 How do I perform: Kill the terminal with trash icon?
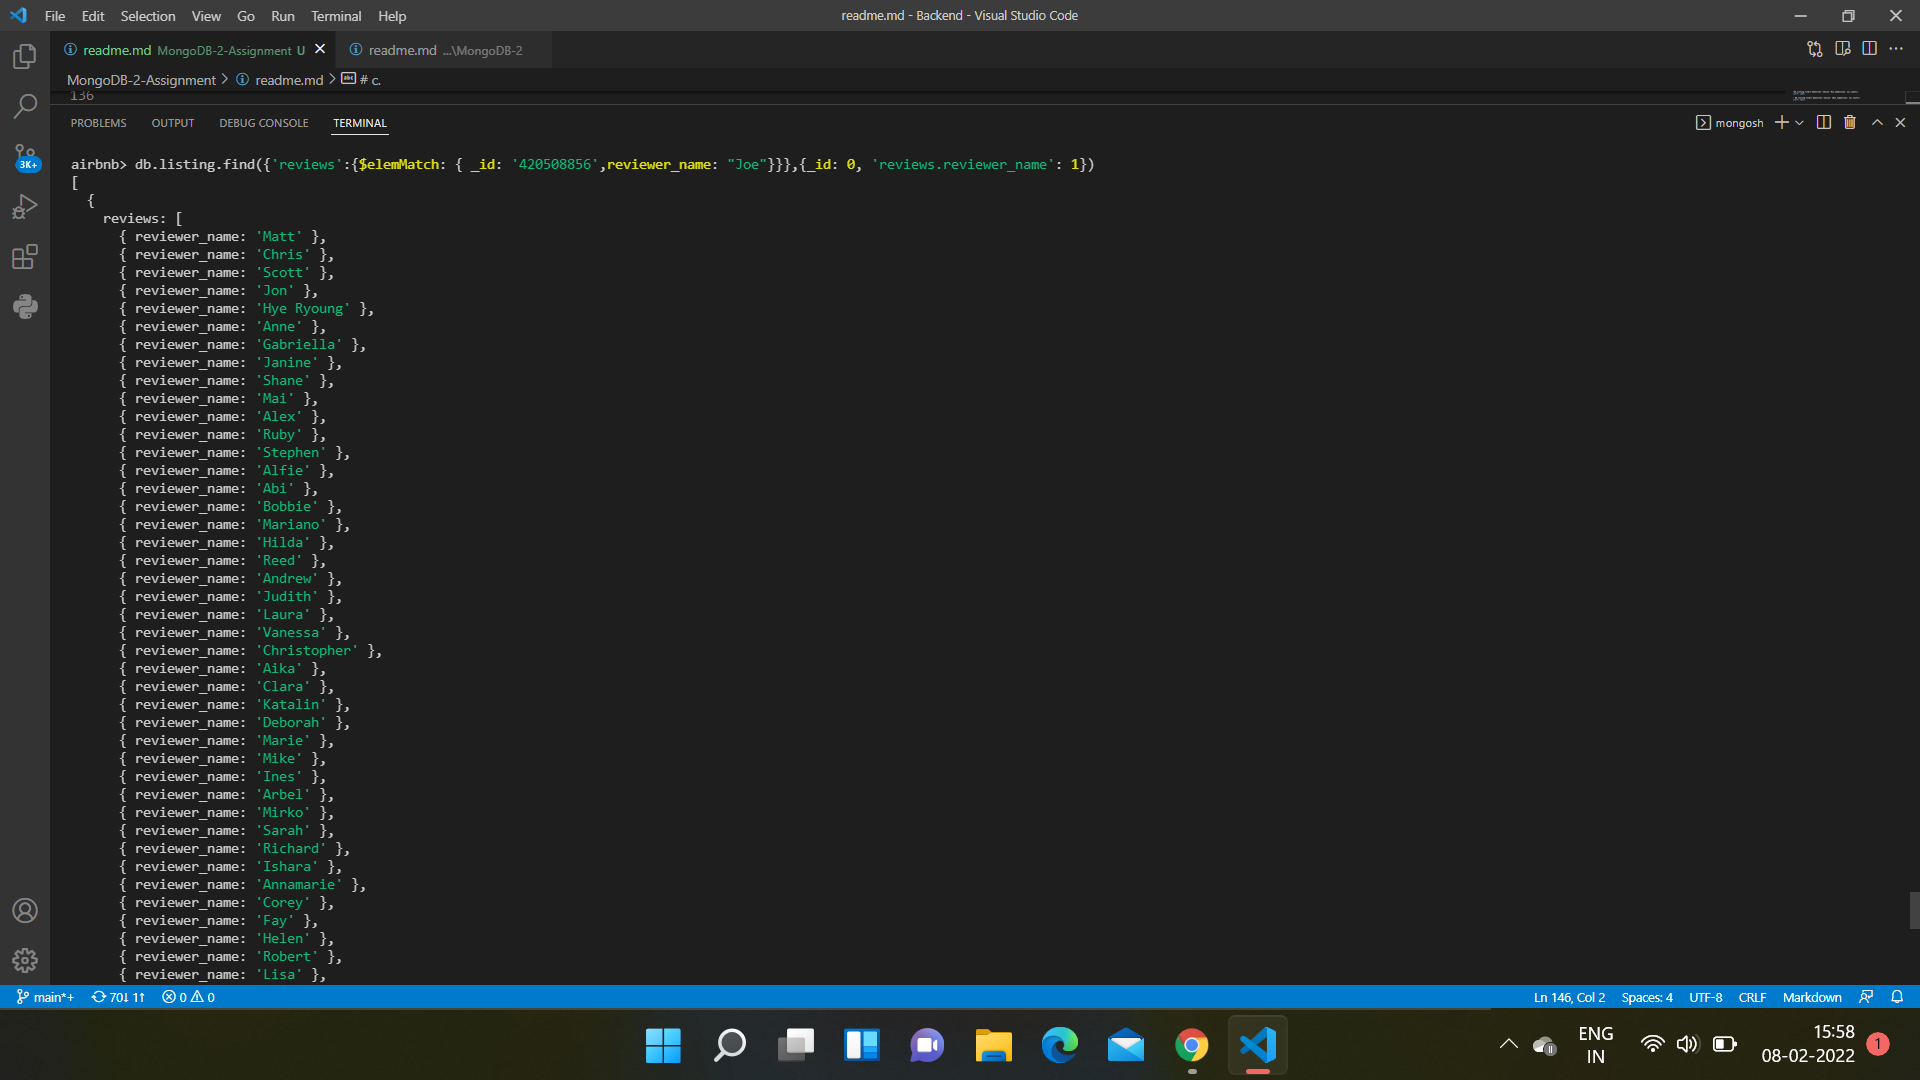point(1850,122)
